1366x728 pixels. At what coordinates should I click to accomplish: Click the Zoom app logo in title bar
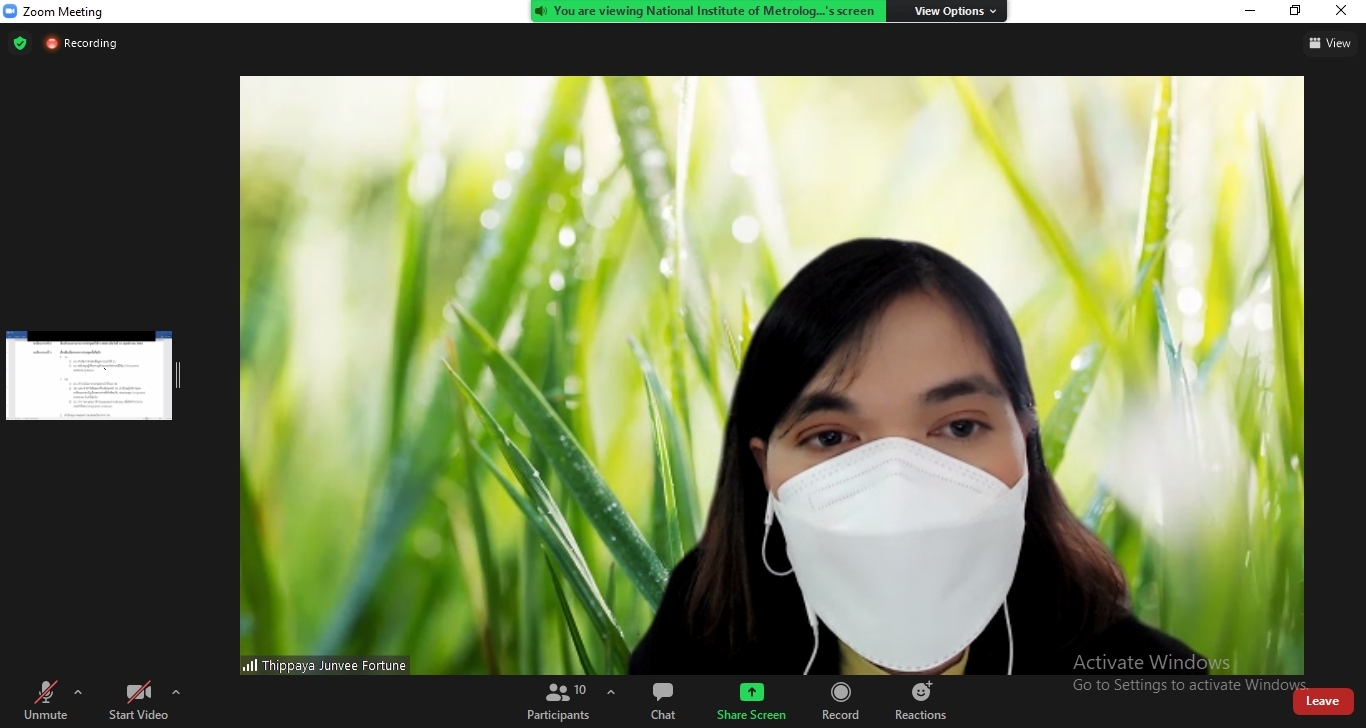(x=10, y=11)
